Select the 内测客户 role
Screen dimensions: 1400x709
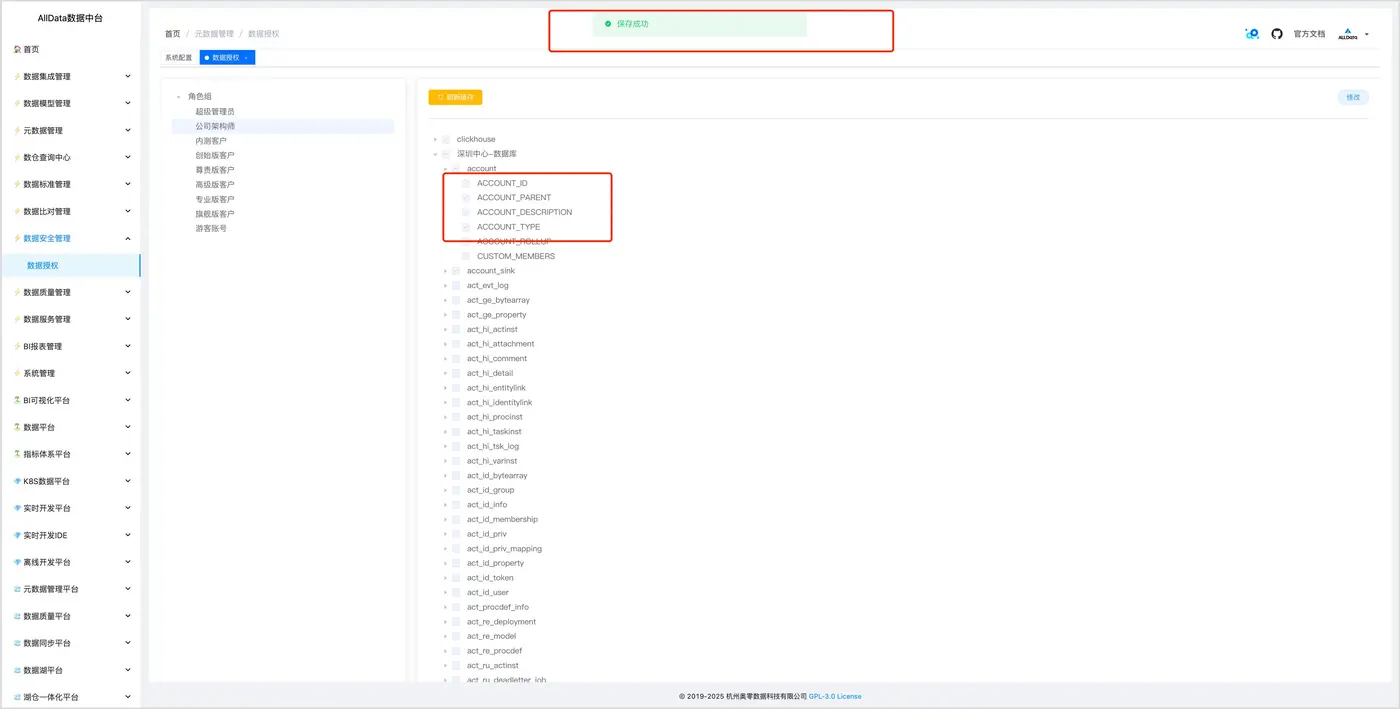[x=211, y=141]
